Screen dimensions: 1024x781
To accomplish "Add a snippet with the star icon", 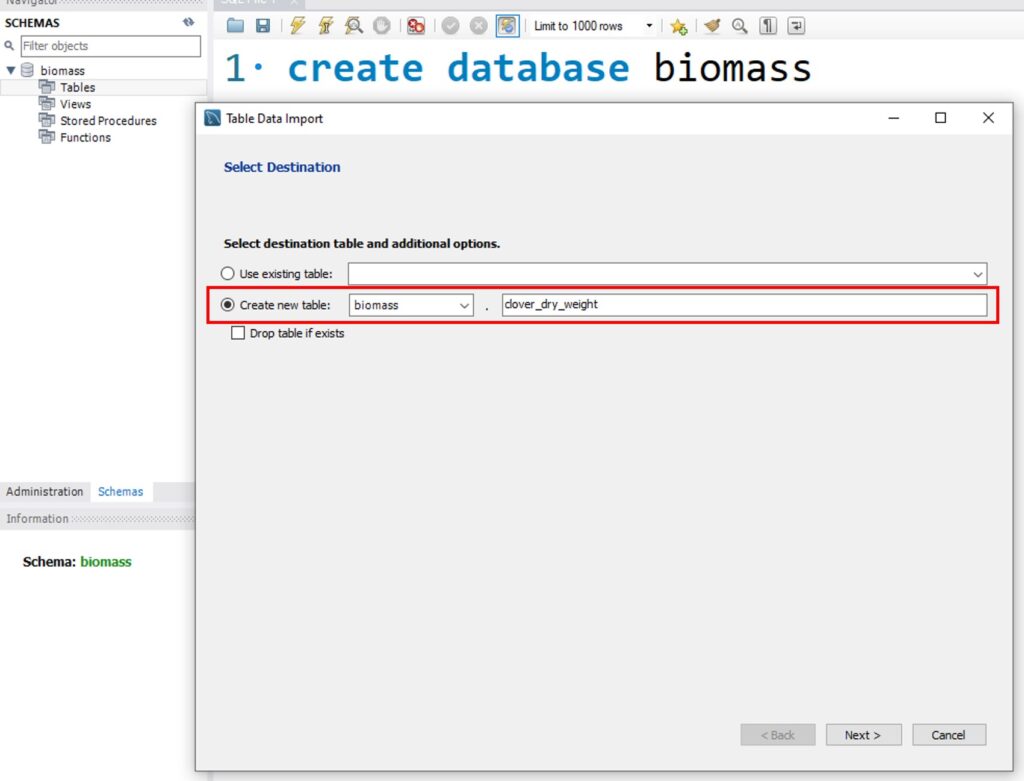I will pos(678,26).
